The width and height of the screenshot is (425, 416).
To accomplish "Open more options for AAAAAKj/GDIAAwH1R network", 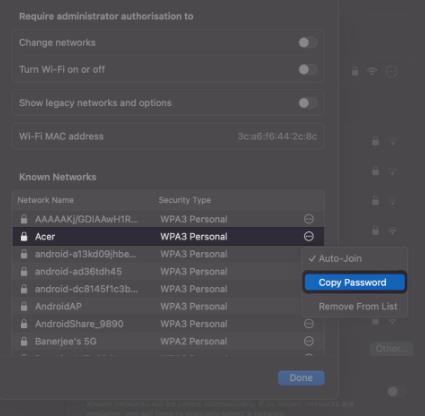I will (309, 219).
